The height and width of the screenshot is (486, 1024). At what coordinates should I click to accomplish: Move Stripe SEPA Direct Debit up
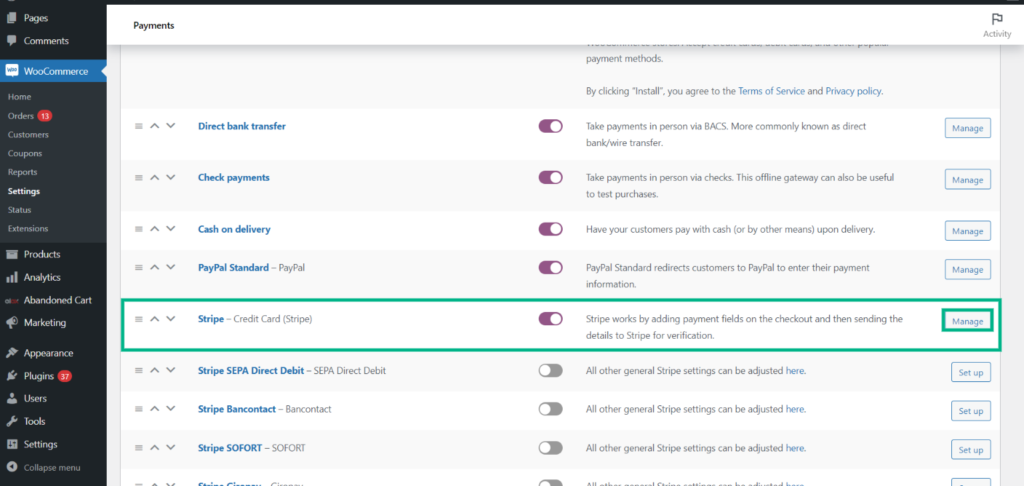[x=155, y=370]
